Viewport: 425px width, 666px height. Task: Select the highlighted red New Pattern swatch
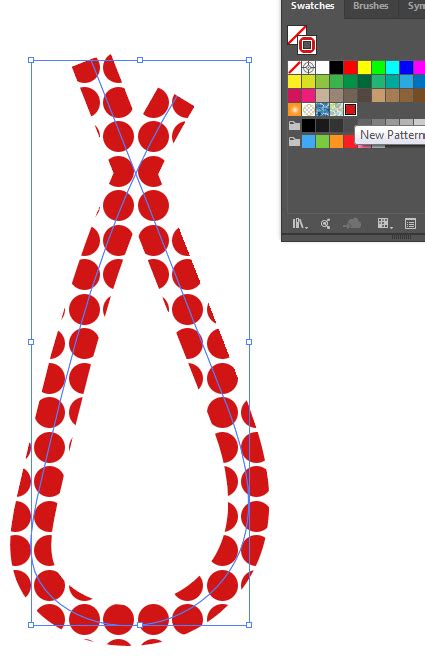[350, 110]
